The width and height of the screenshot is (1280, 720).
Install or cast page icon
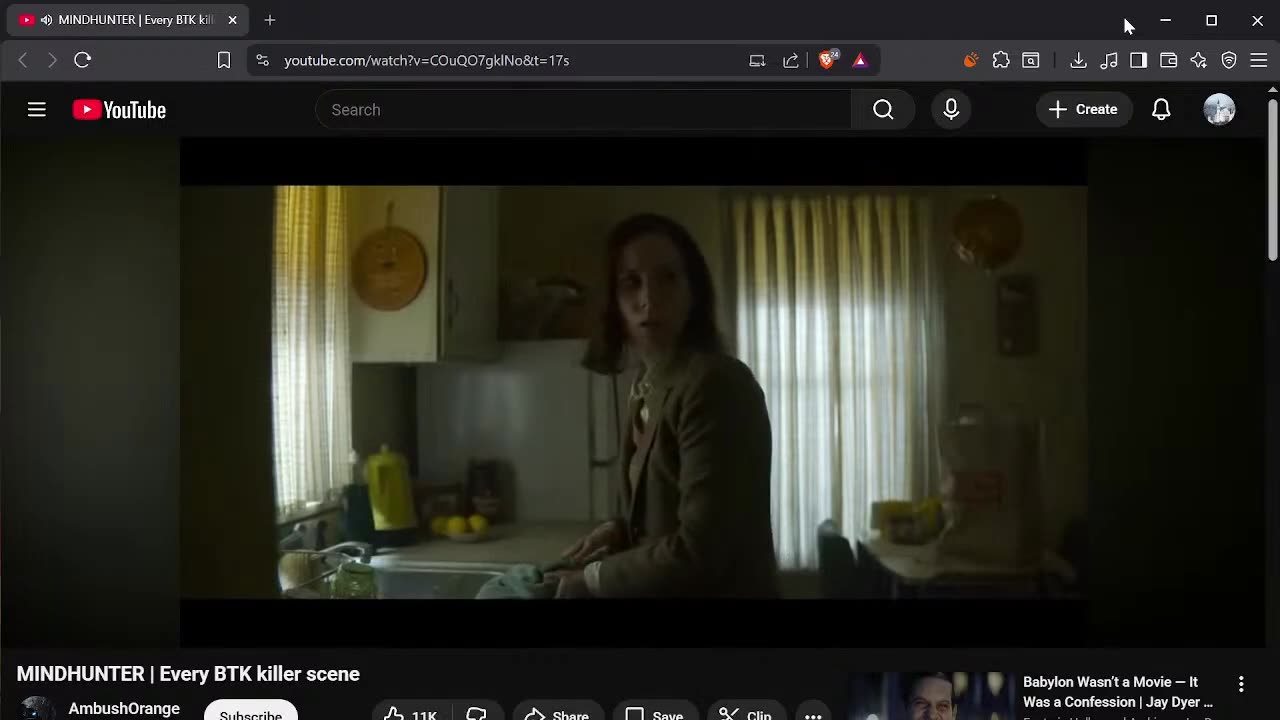pyautogui.click(x=757, y=61)
